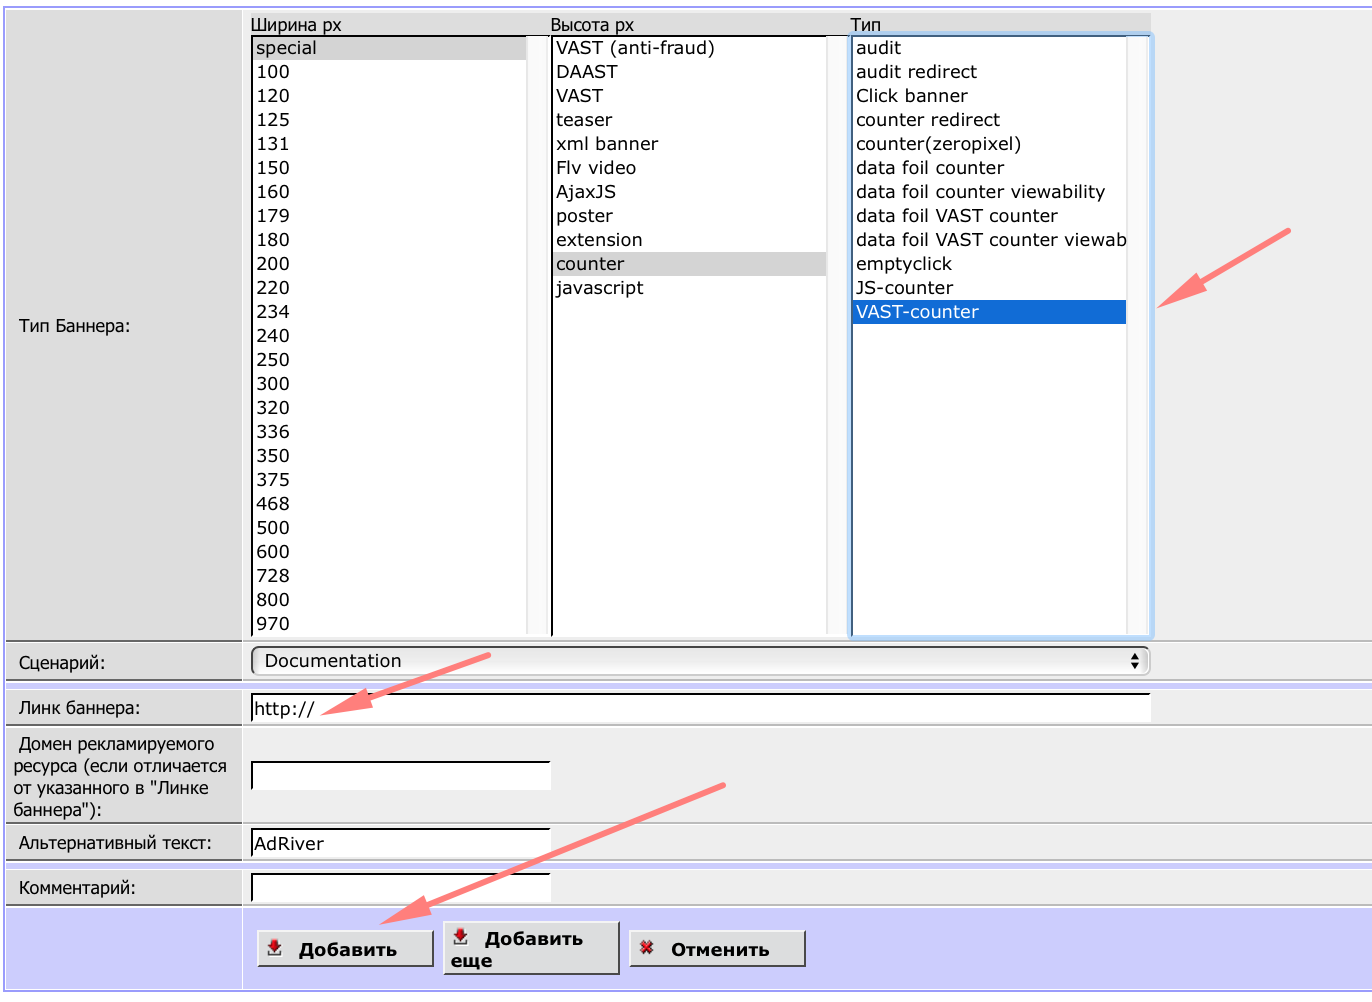Select width 300 in the list

point(389,384)
